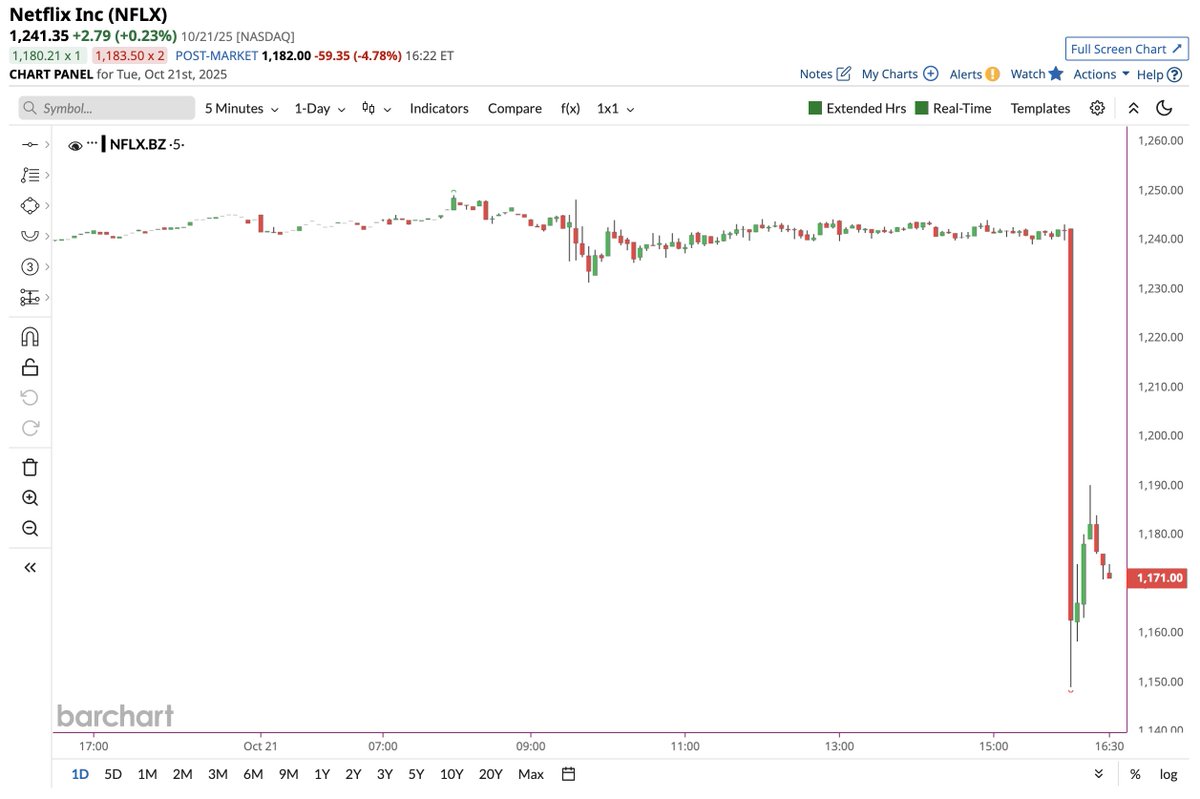This screenshot has width=1200, height=799.
Task: Open the candlestick chart type dropdown
Action: tap(376, 108)
